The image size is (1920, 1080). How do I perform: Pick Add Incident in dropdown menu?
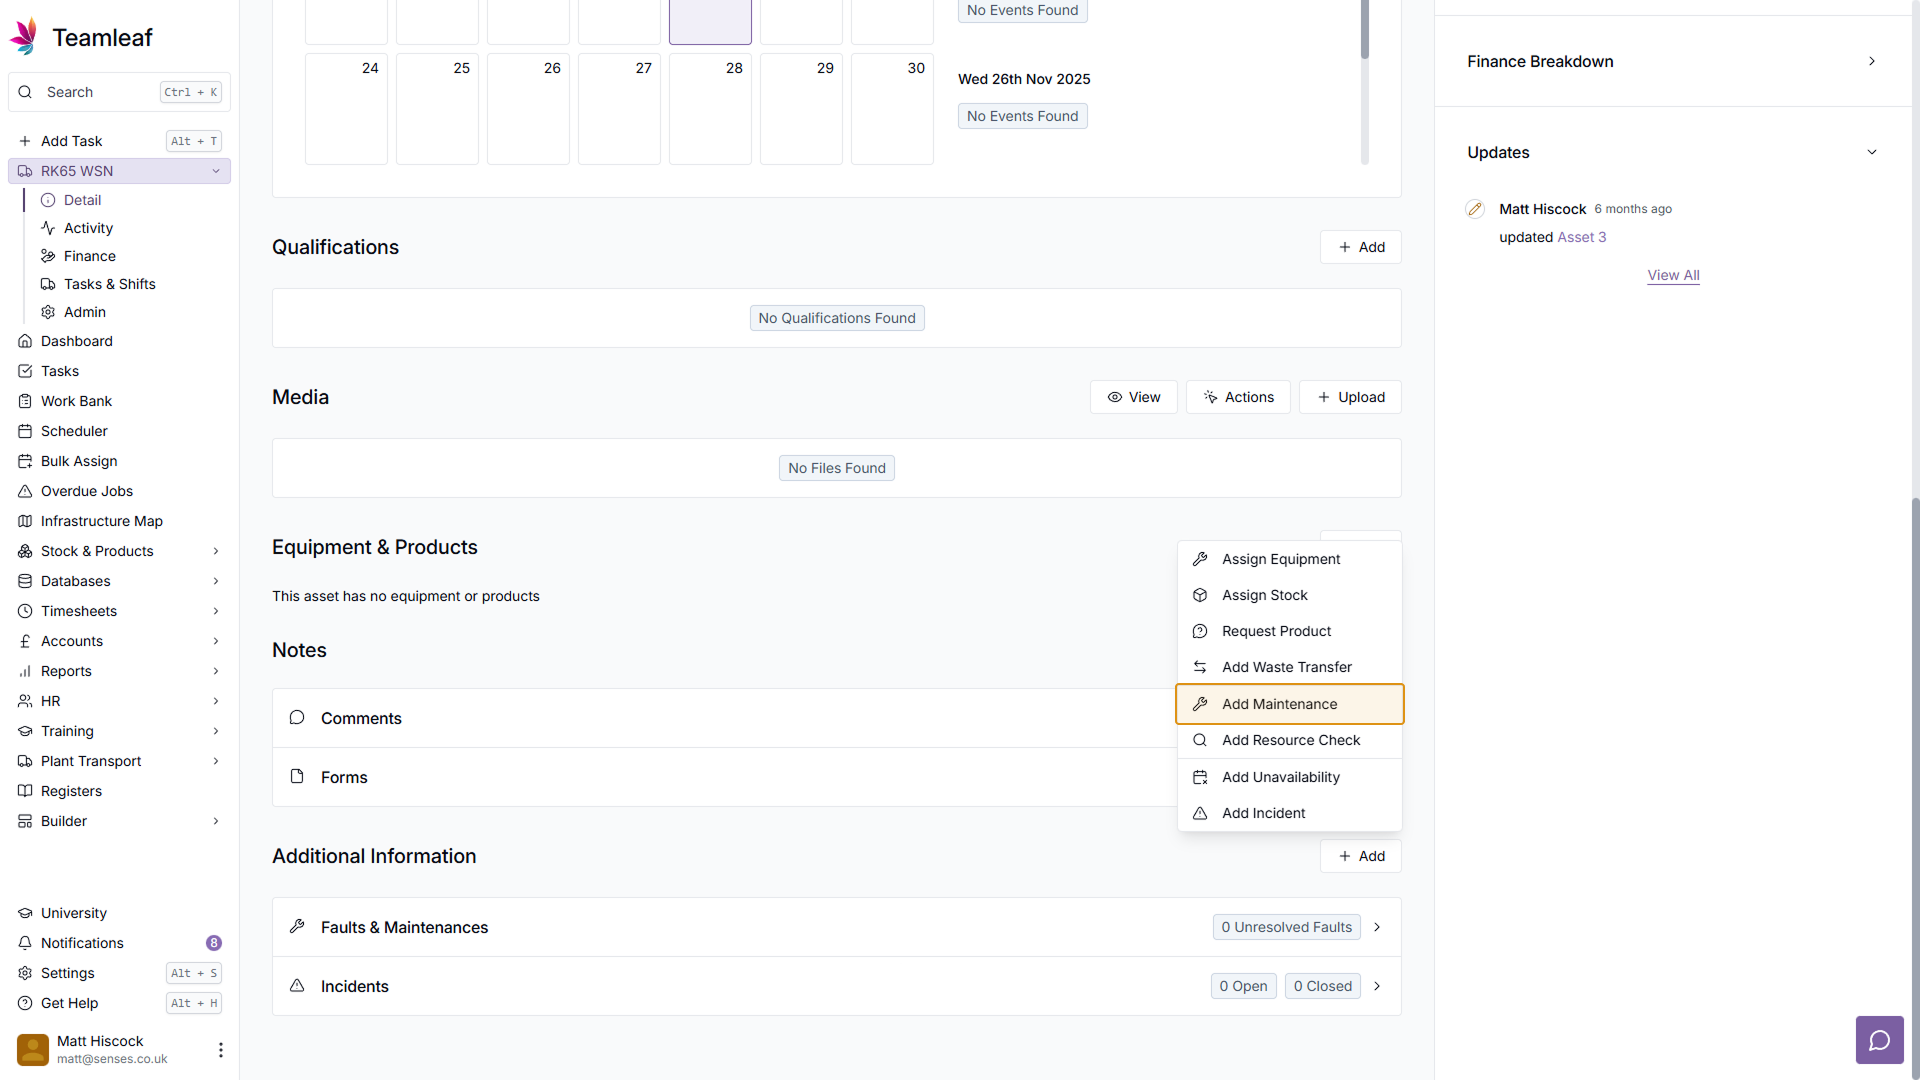[1263, 813]
